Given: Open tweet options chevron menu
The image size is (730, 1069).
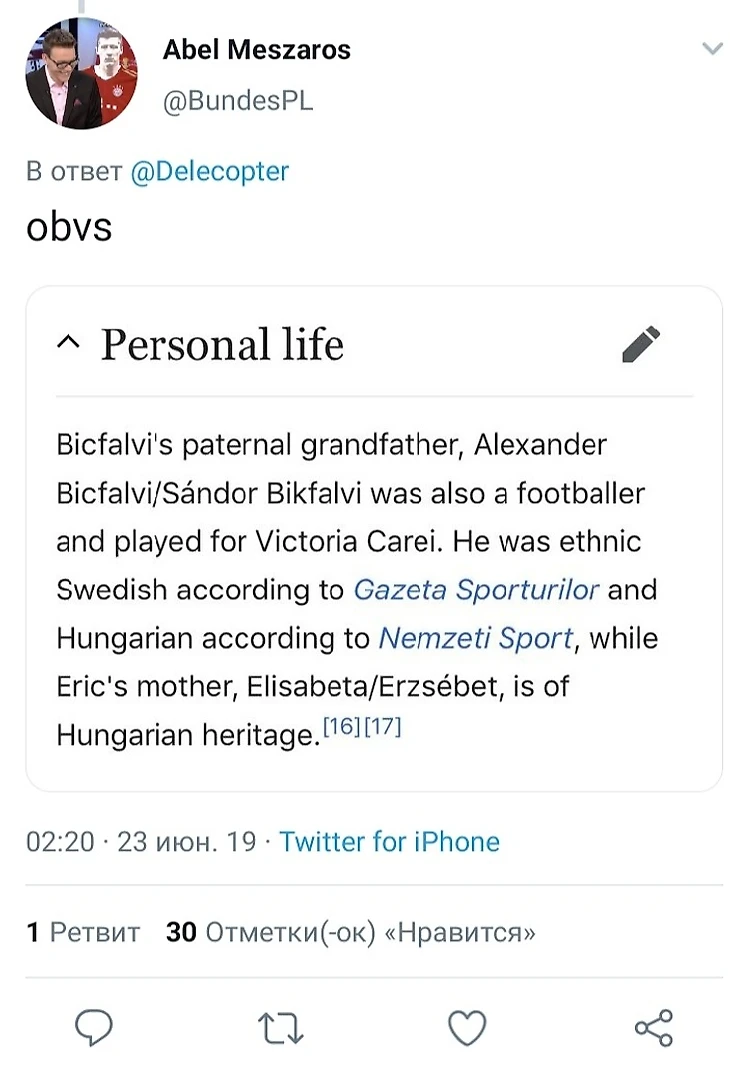Looking at the screenshot, I should 712,49.
